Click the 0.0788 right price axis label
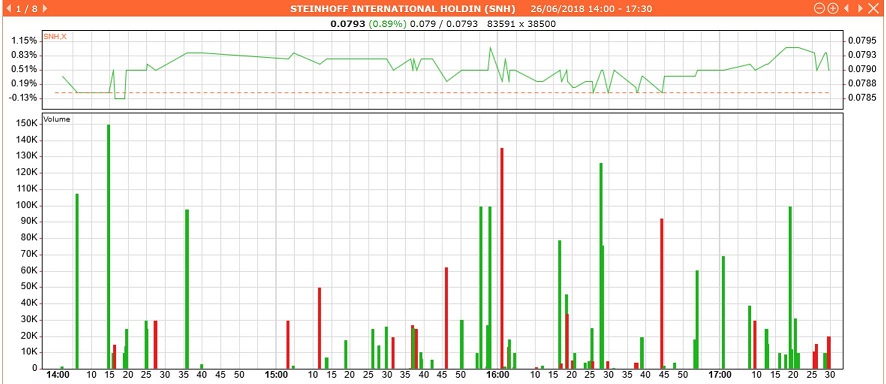Viewport: 886px width, 384px height. coord(862,84)
